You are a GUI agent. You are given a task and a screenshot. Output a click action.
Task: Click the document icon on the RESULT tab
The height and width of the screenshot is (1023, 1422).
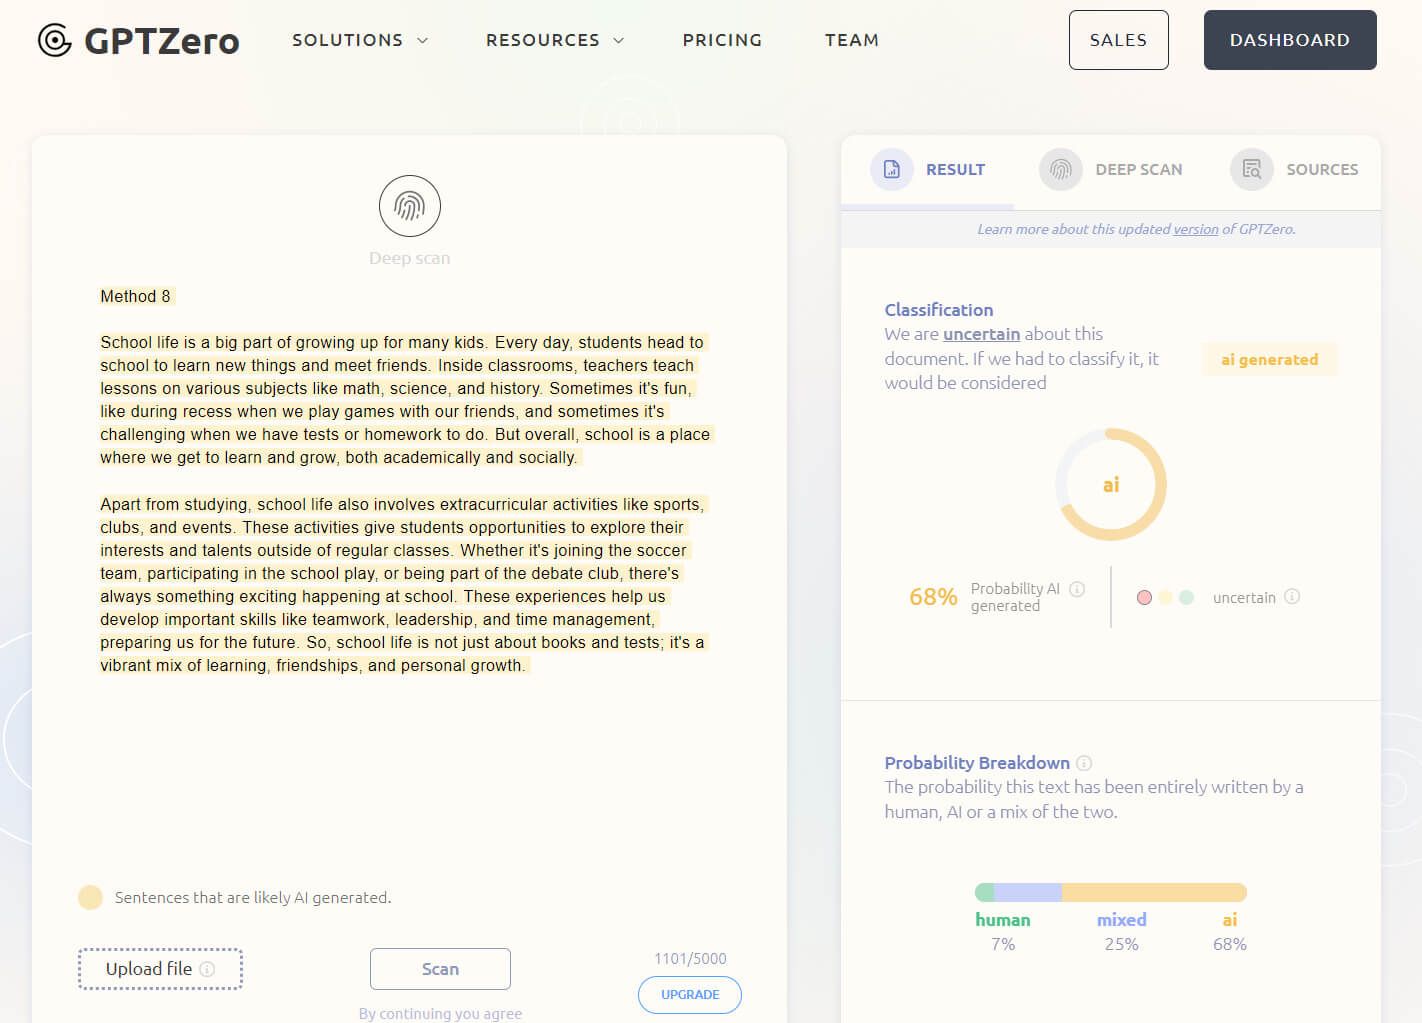coord(891,169)
